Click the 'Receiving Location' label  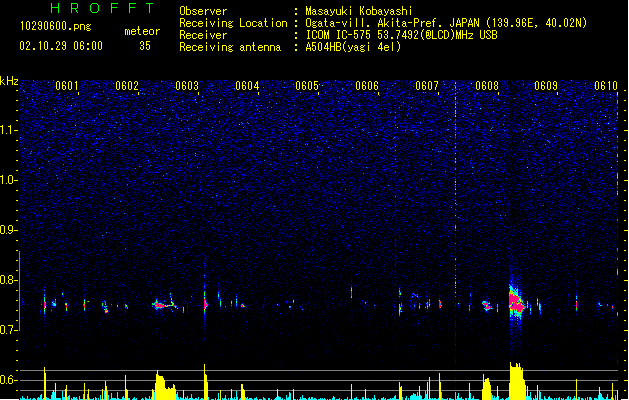[233, 23]
